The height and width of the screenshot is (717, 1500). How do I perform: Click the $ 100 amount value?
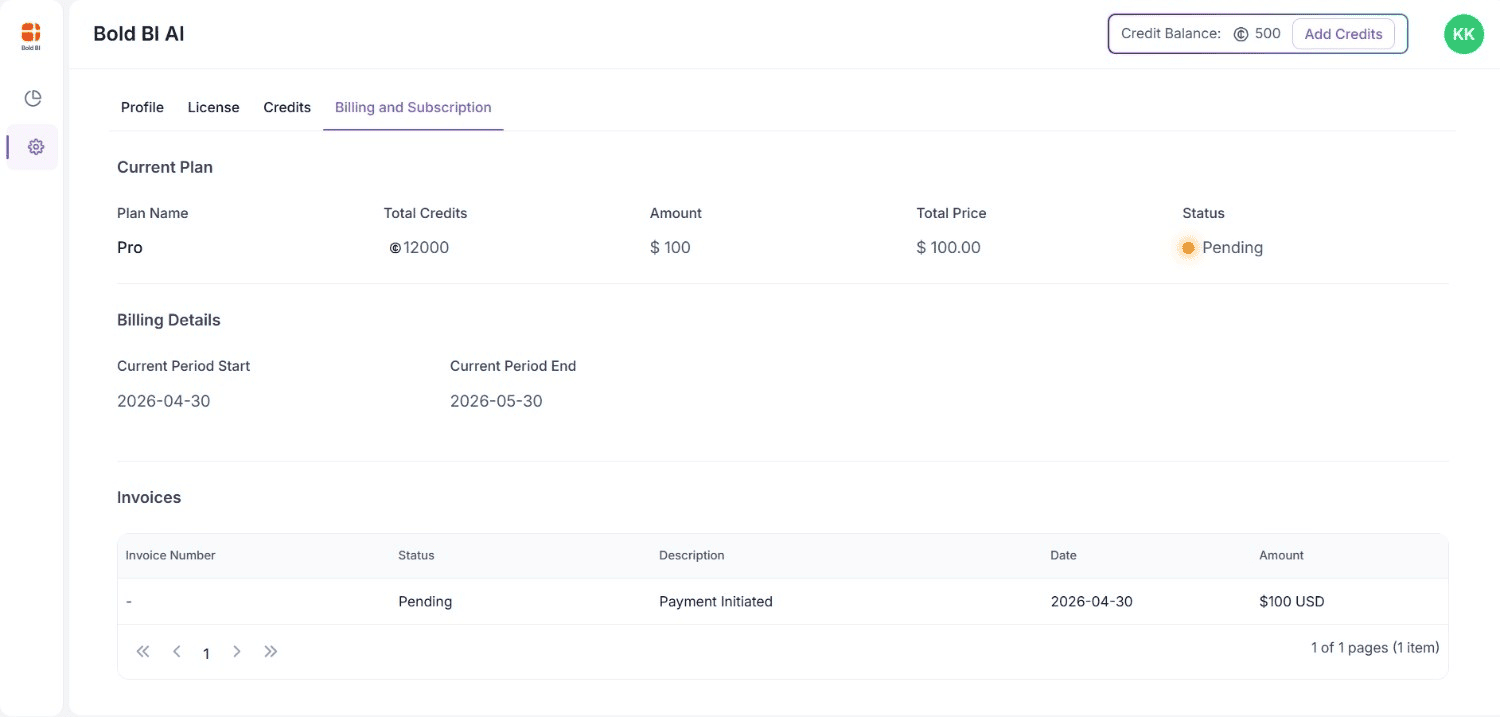click(670, 248)
